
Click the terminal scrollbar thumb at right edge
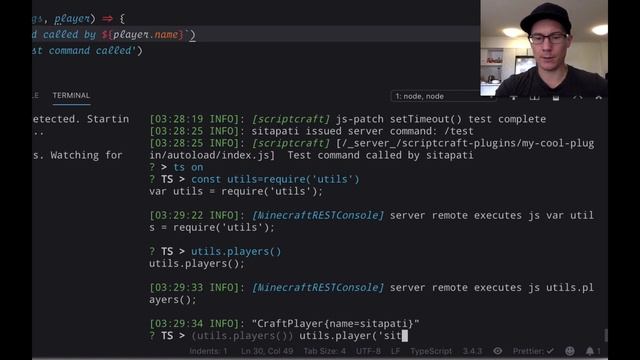[606, 336]
